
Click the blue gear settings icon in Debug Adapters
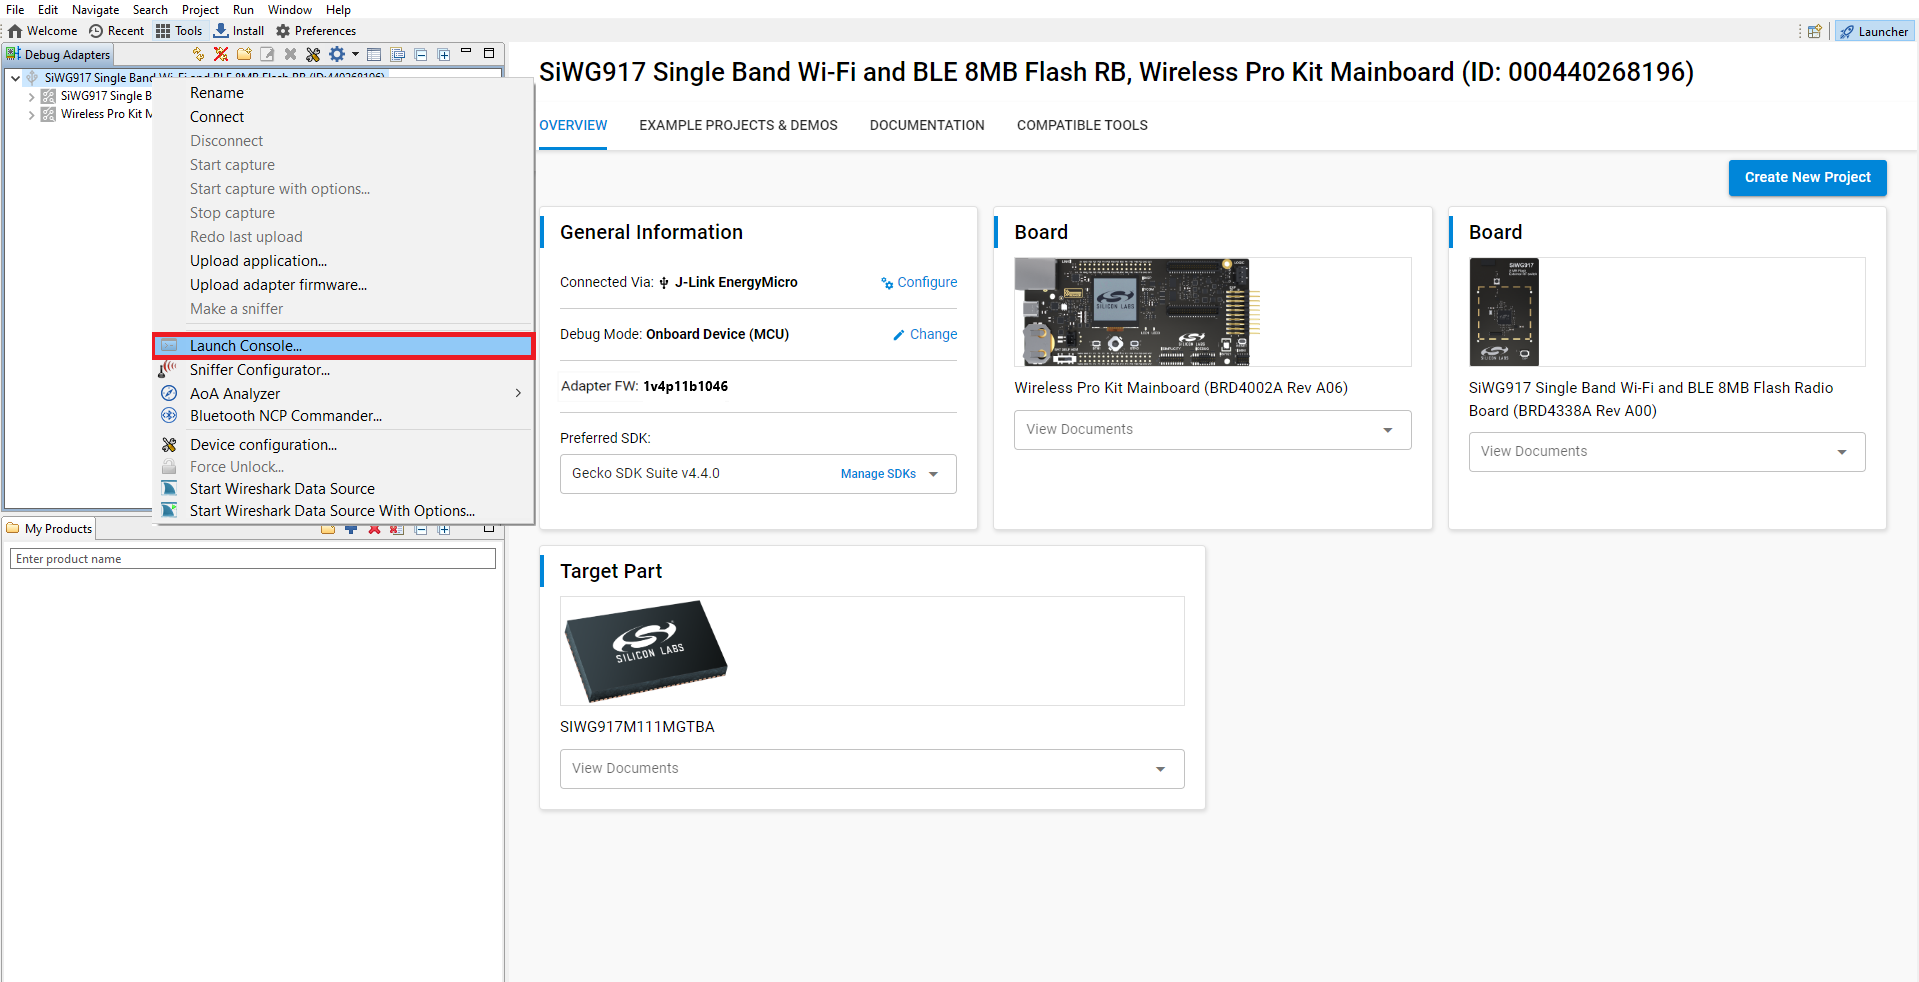pos(337,54)
